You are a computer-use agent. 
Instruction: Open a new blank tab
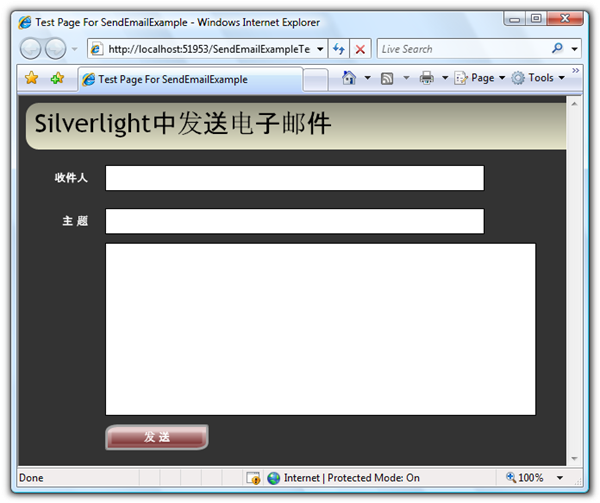pos(316,80)
